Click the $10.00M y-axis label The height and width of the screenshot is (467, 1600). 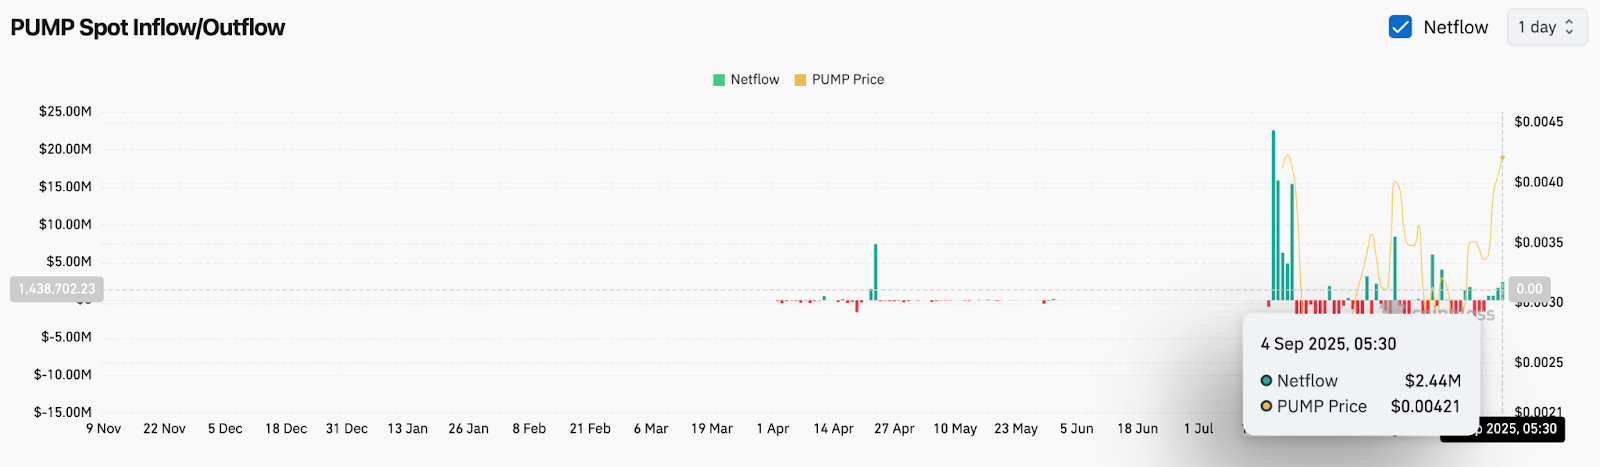(x=65, y=224)
